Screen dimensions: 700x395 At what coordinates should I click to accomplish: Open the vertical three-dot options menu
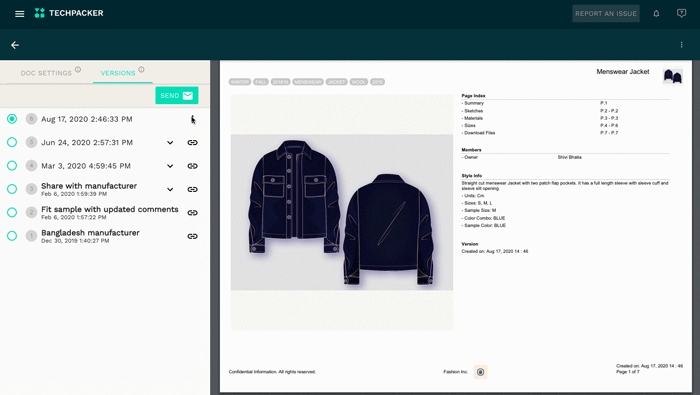[681, 45]
